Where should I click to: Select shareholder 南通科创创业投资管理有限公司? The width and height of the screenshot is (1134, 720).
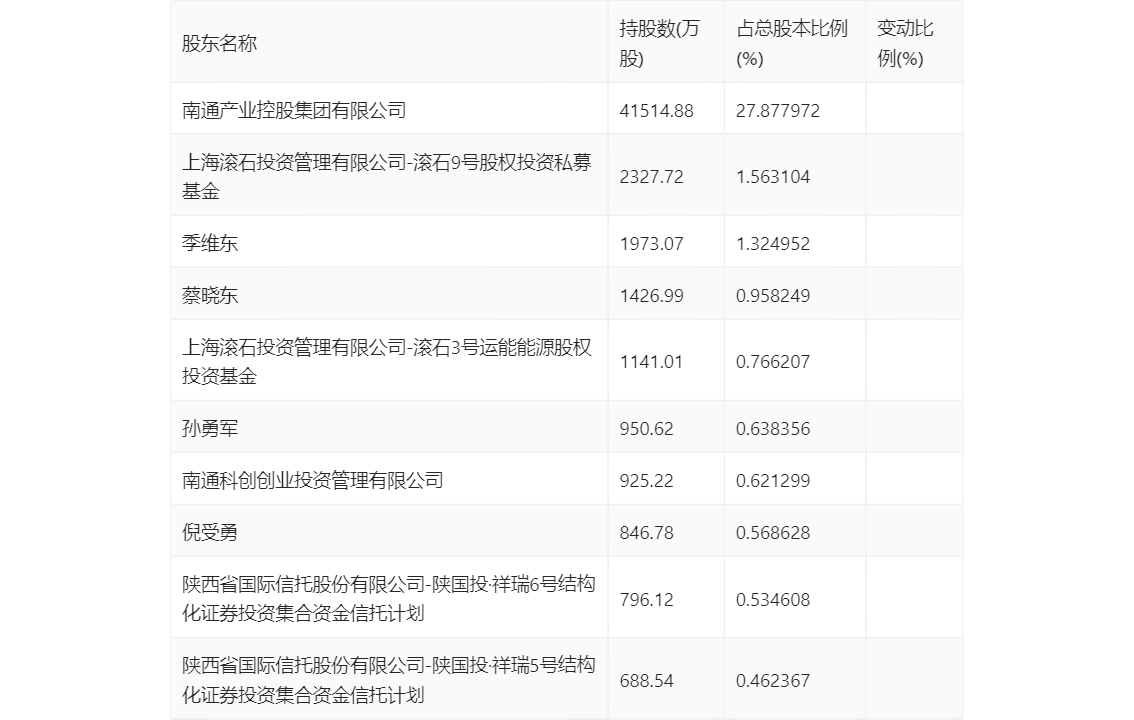(312, 480)
